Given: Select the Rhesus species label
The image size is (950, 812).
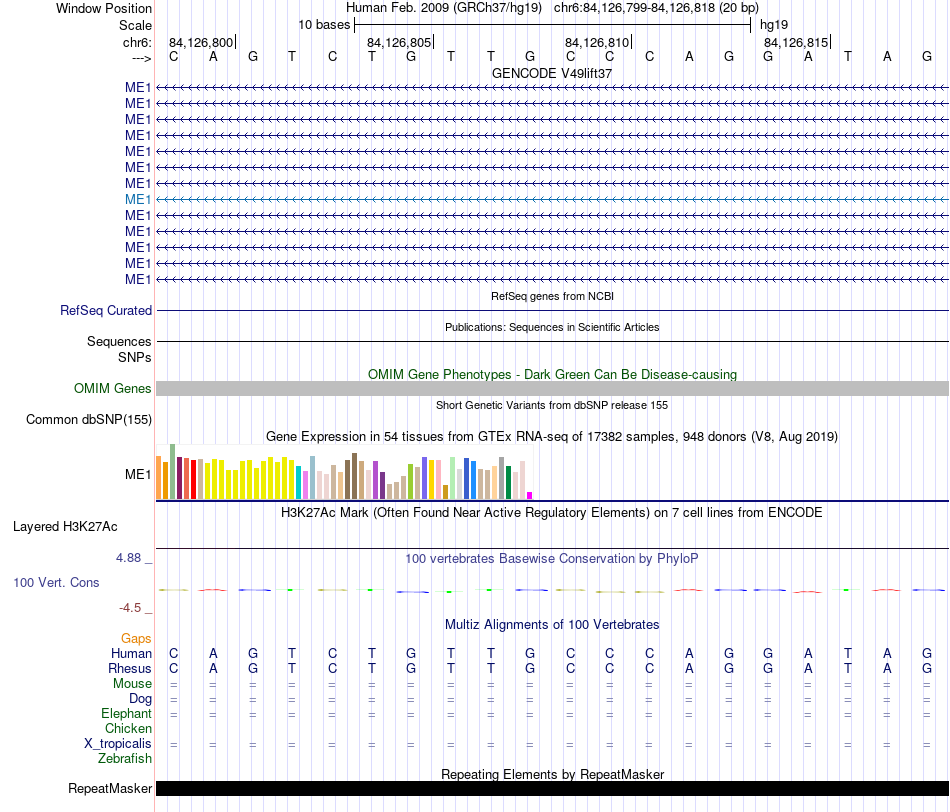Looking at the screenshot, I should coord(130,668).
